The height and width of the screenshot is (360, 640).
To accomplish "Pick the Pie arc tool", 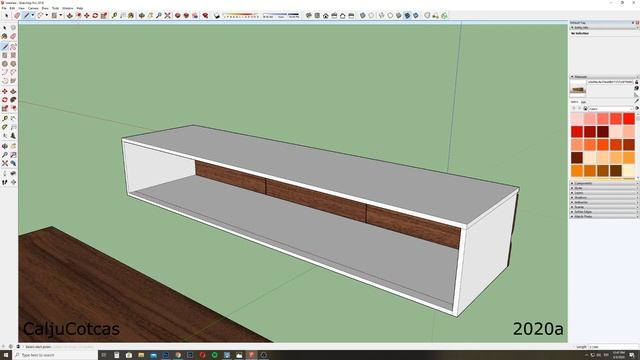I will [x=13, y=81].
